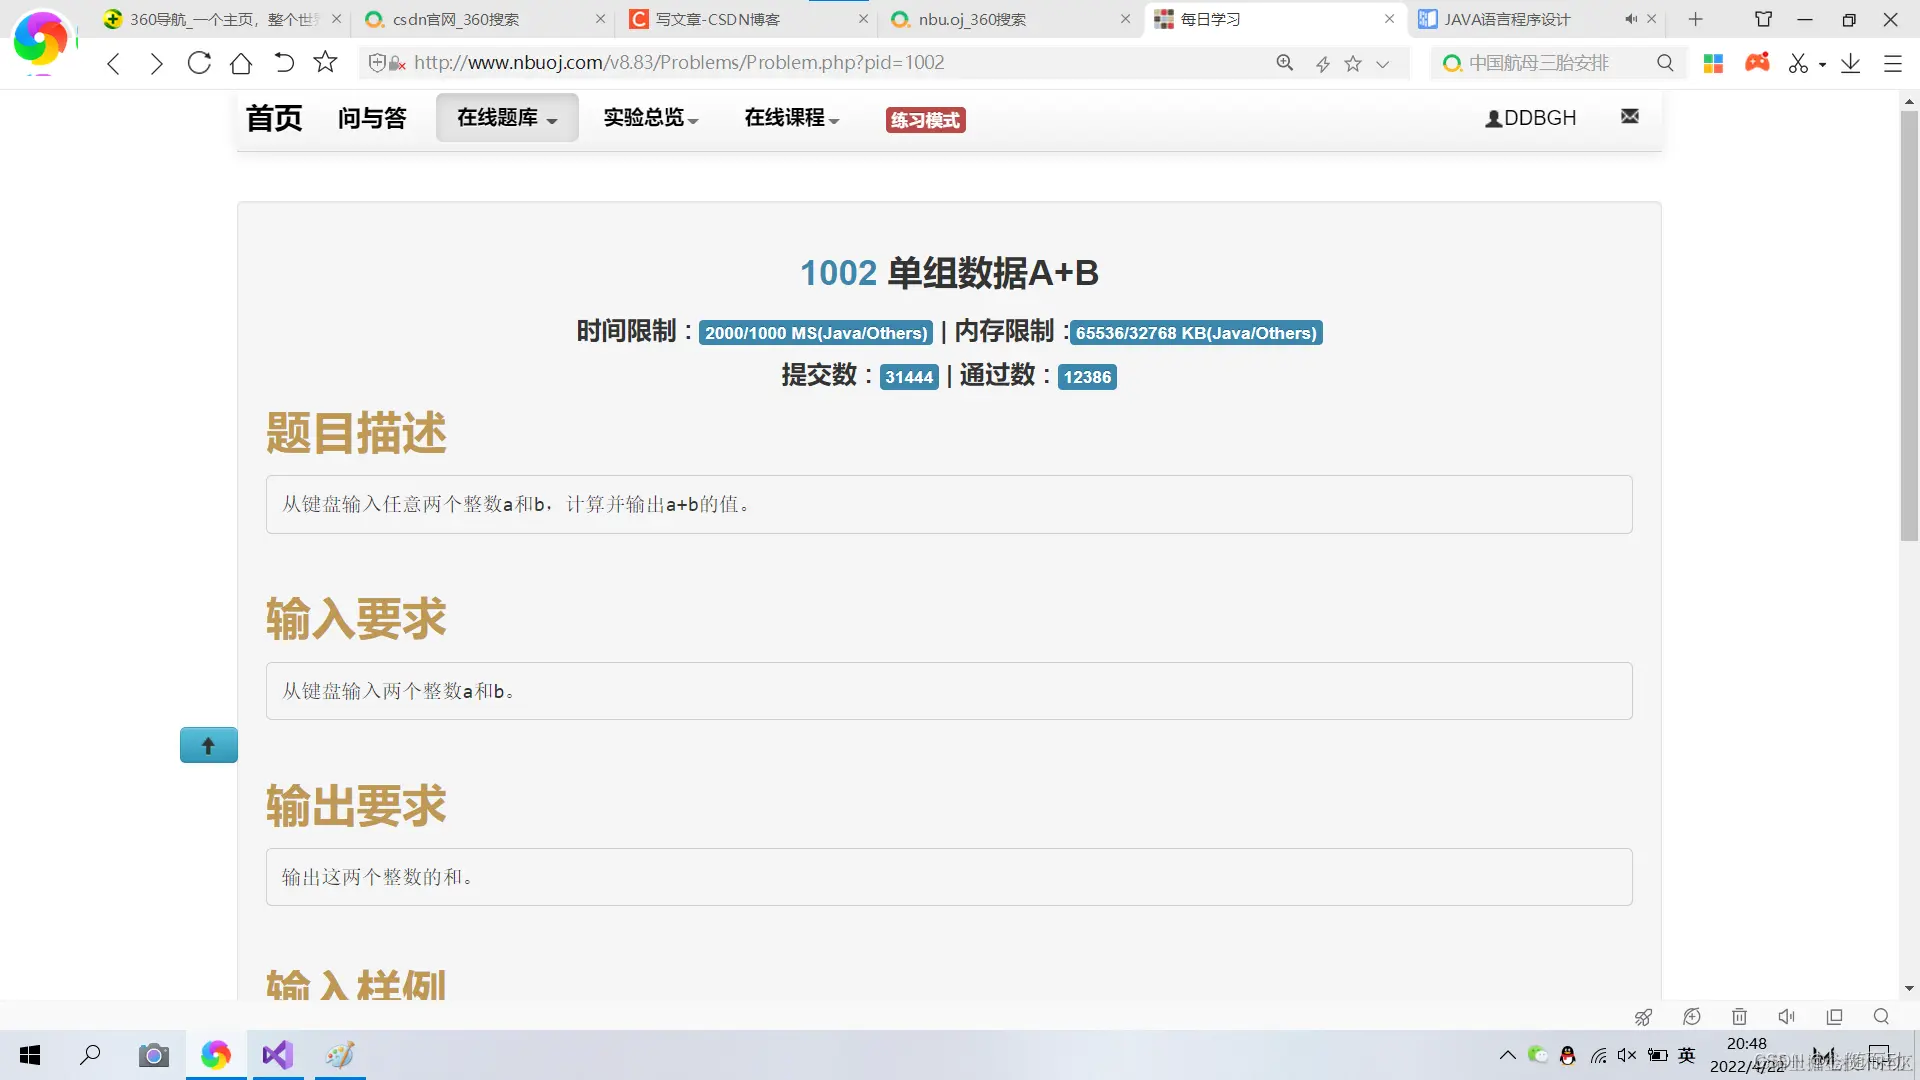The width and height of the screenshot is (1920, 1080).
Task: Go to browser home page icon
Action: (x=241, y=63)
